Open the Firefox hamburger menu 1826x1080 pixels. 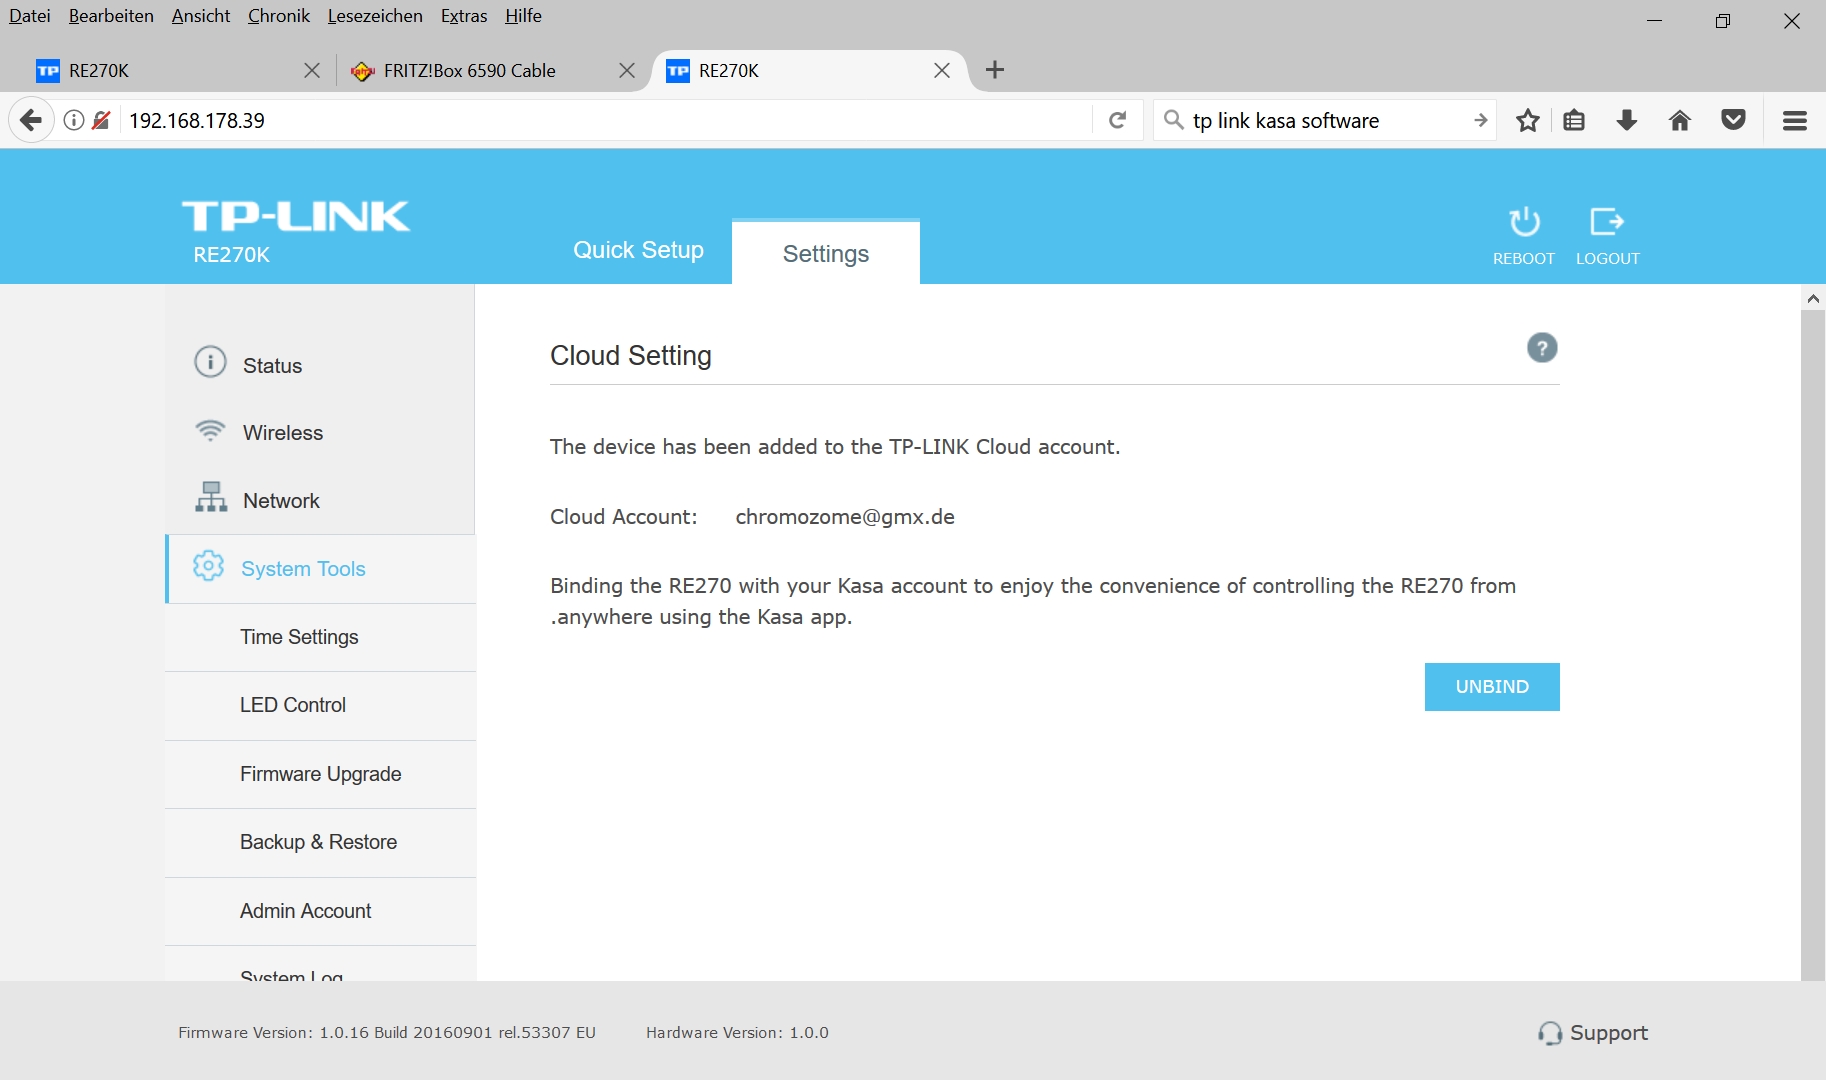click(x=1795, y=121)
